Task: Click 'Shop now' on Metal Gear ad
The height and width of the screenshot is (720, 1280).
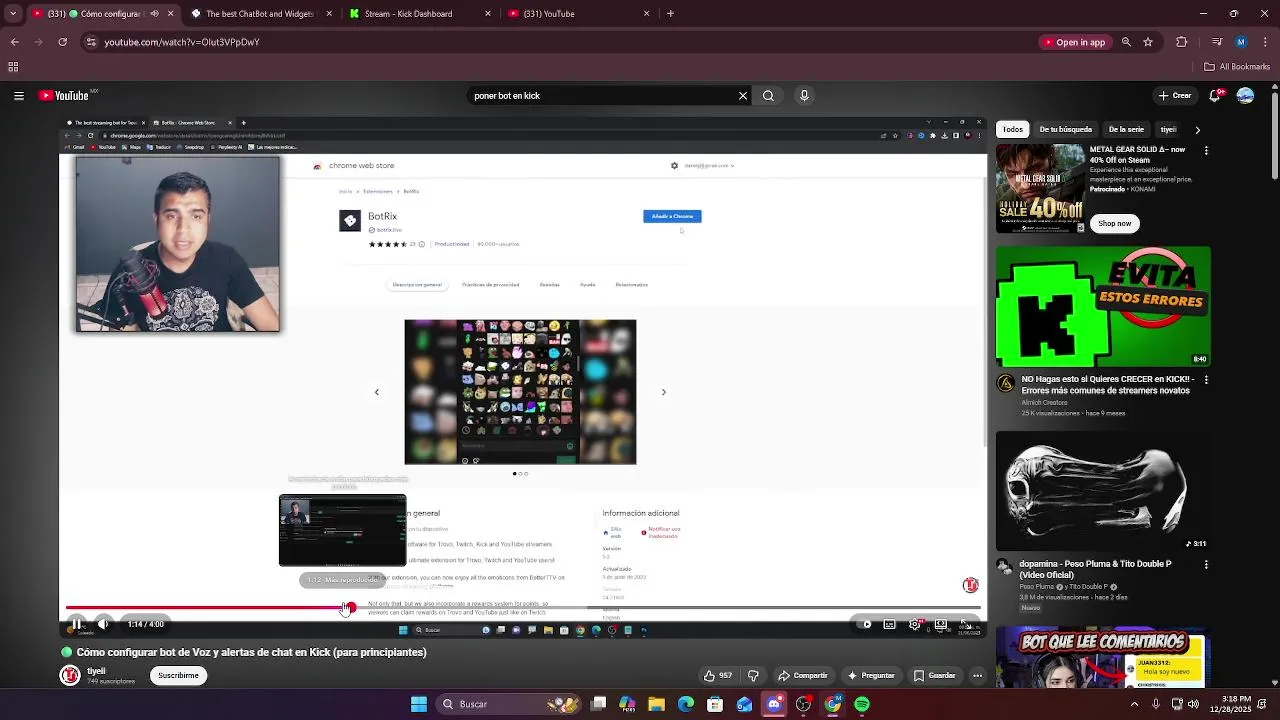Action: 1114,223
